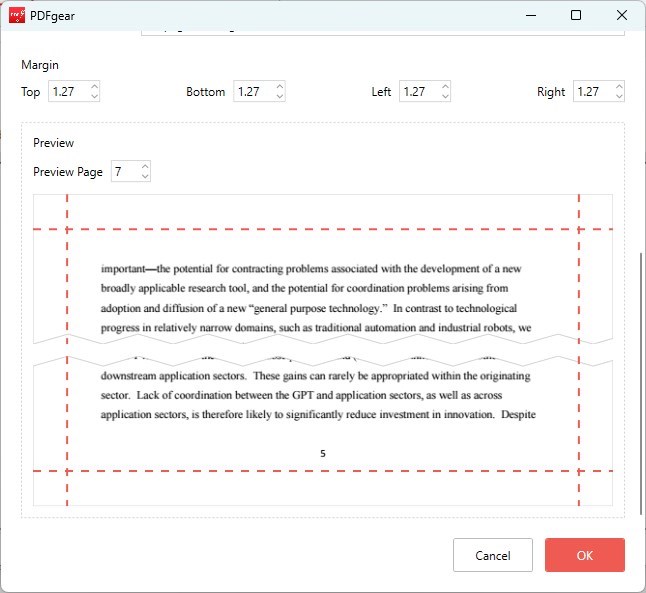Decrease the Bottom margin with down arrow
The height and width of the screenshot is (593, 646).
tap(280, 96)
